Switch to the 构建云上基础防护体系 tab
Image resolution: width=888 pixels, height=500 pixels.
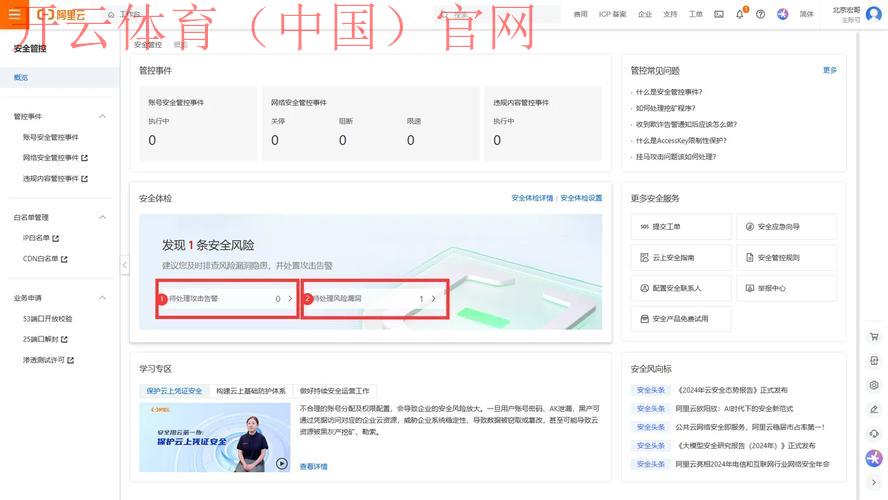[251, 391]
